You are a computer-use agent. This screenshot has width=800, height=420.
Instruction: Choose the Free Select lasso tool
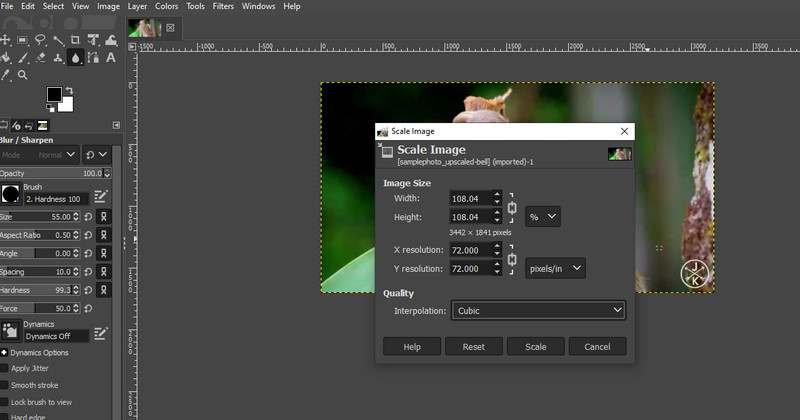click(x=41, y=40)
